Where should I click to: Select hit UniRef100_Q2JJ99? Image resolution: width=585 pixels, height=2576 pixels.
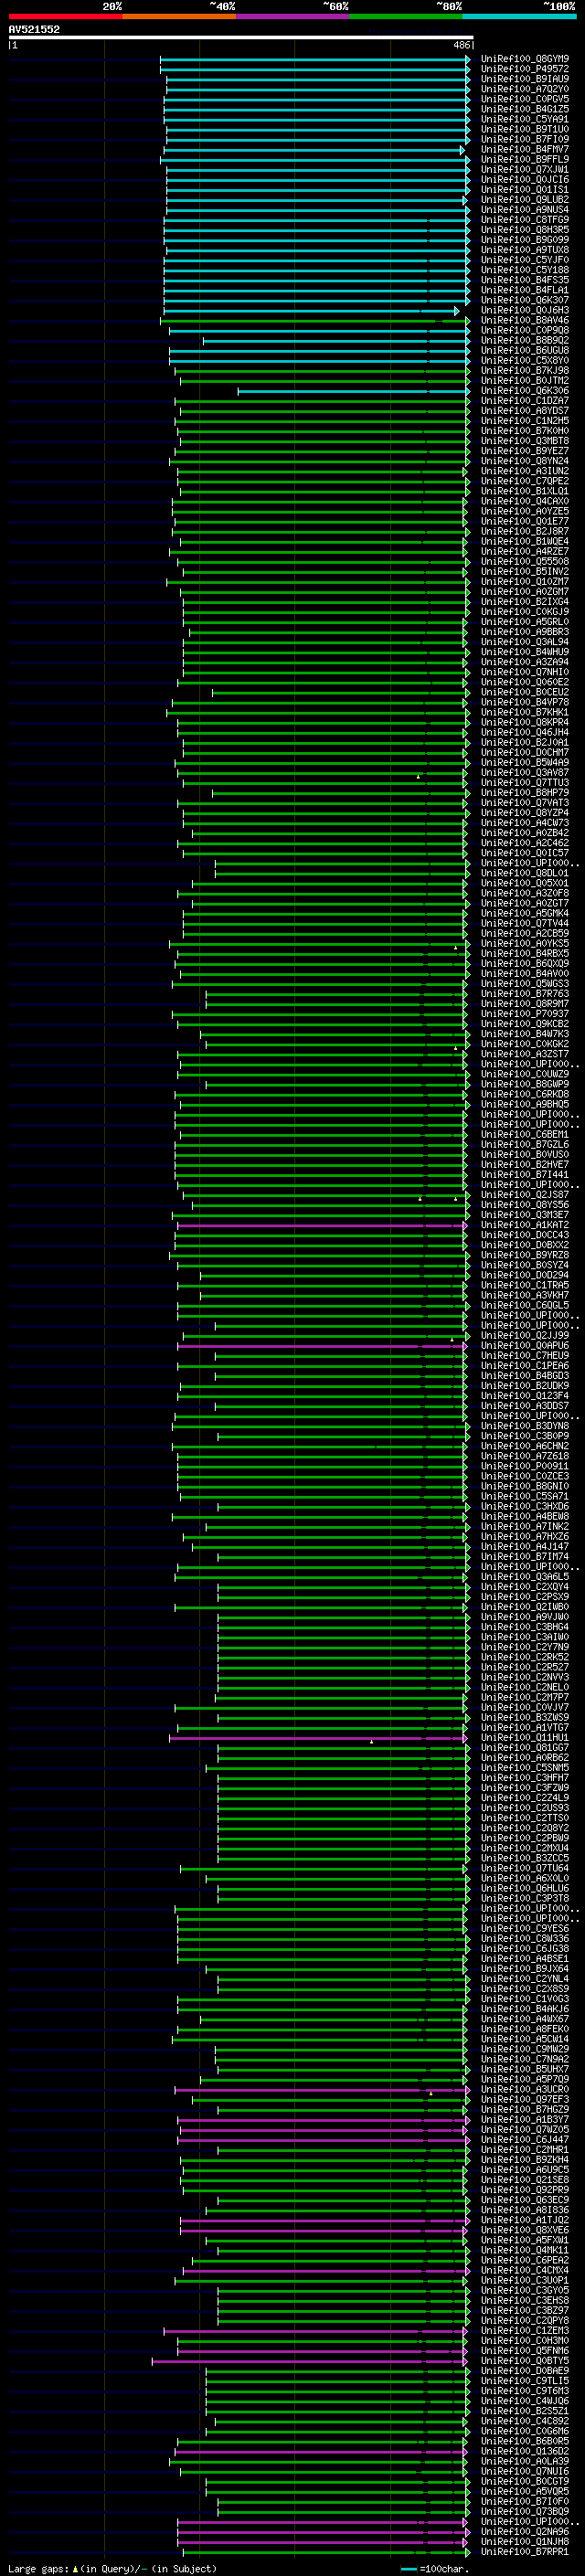point(525,1336)
